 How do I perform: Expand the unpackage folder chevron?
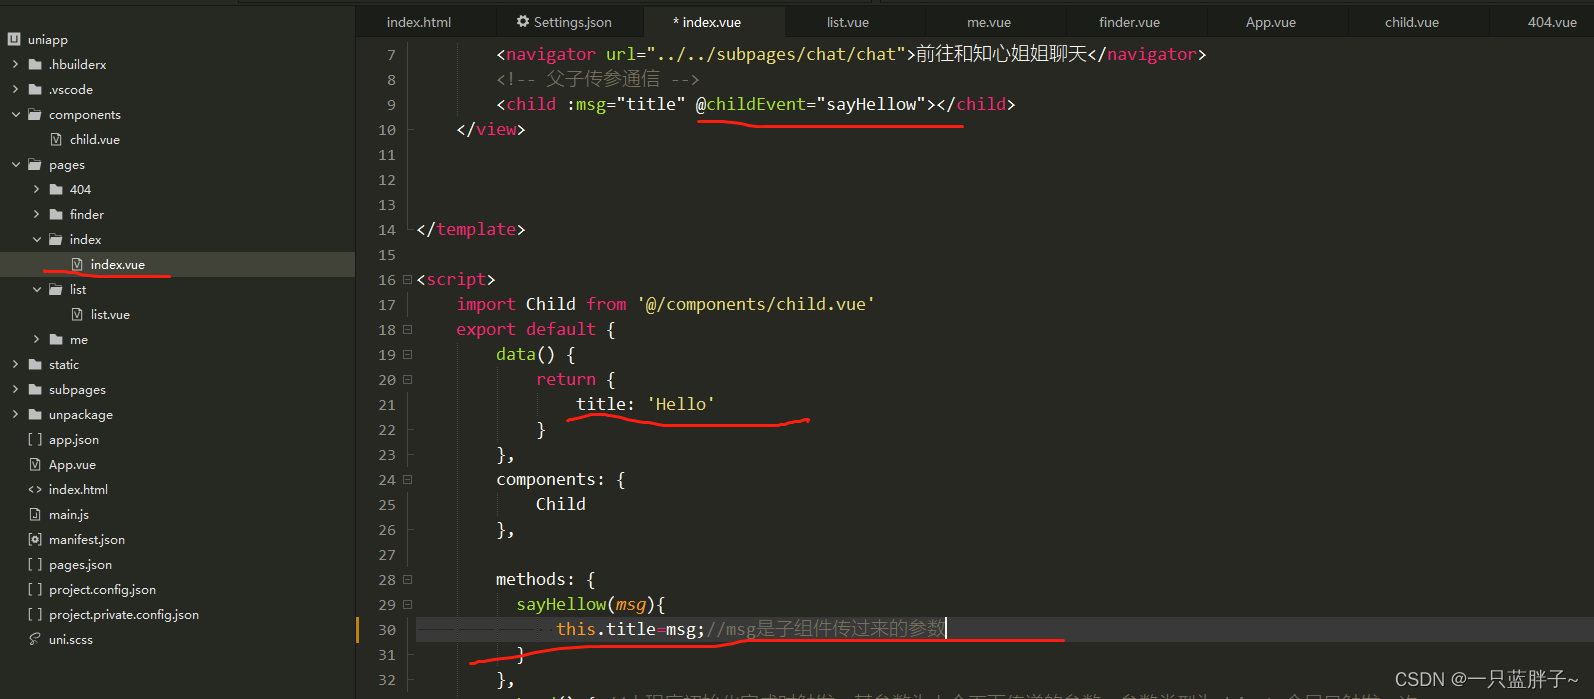click(15, 414)
